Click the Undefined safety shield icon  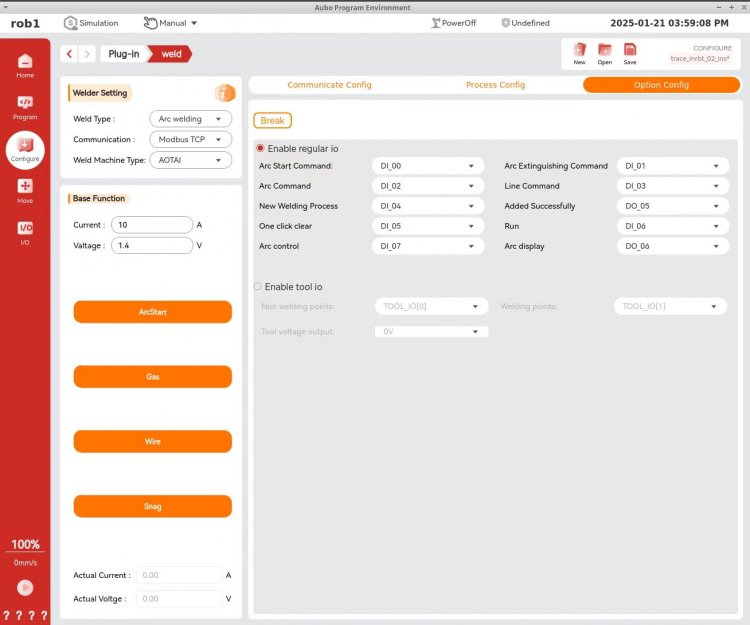coord(505,23)
